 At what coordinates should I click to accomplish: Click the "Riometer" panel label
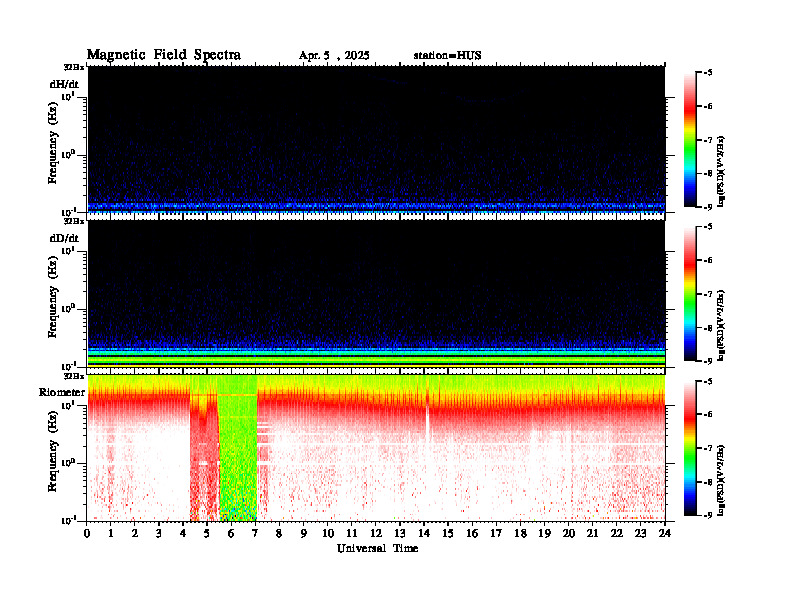point(62,392)
